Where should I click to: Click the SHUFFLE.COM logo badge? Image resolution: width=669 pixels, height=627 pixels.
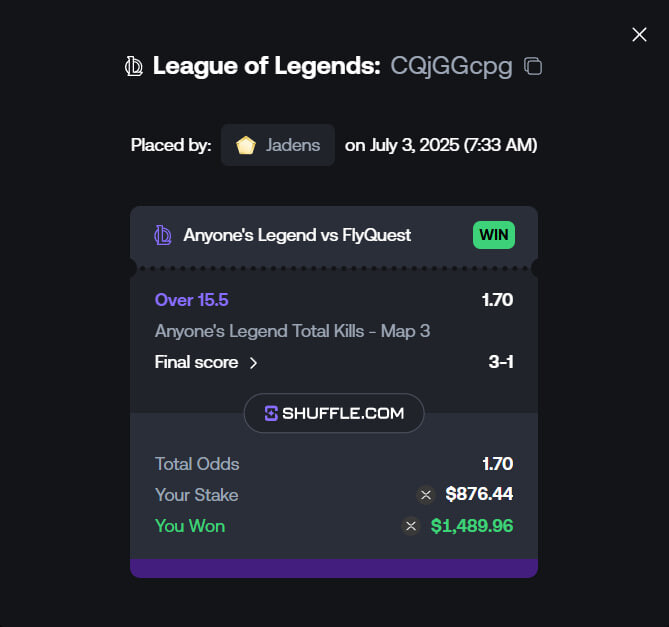coord(334,413)
